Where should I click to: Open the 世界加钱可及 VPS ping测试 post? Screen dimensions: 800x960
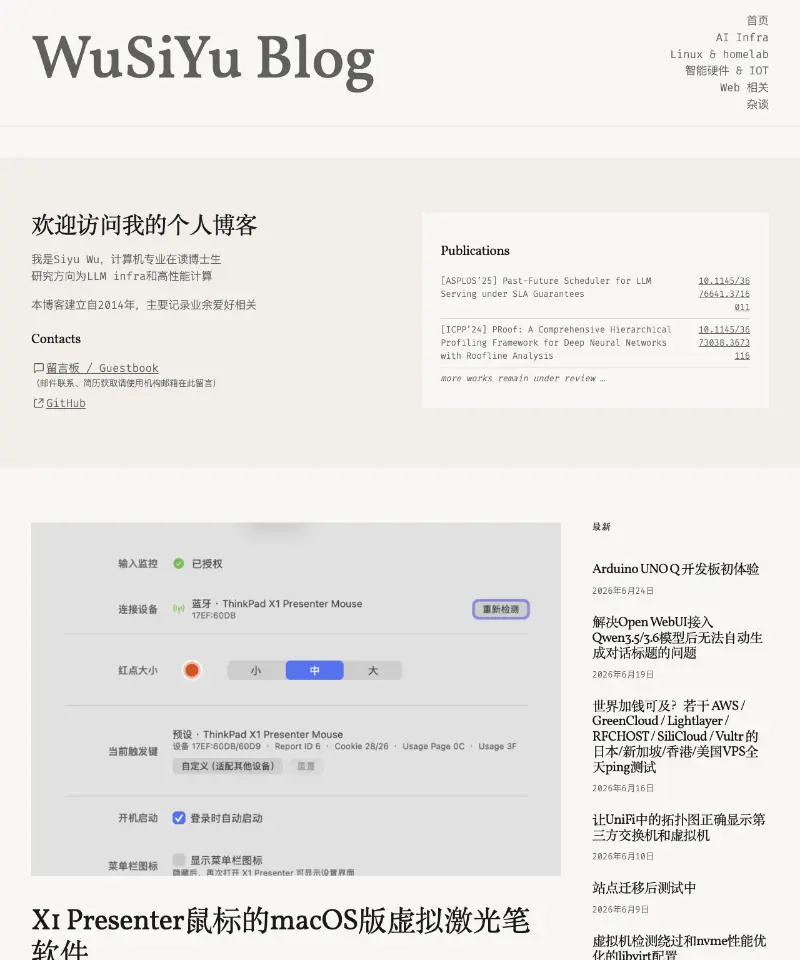tap(675, 736)
